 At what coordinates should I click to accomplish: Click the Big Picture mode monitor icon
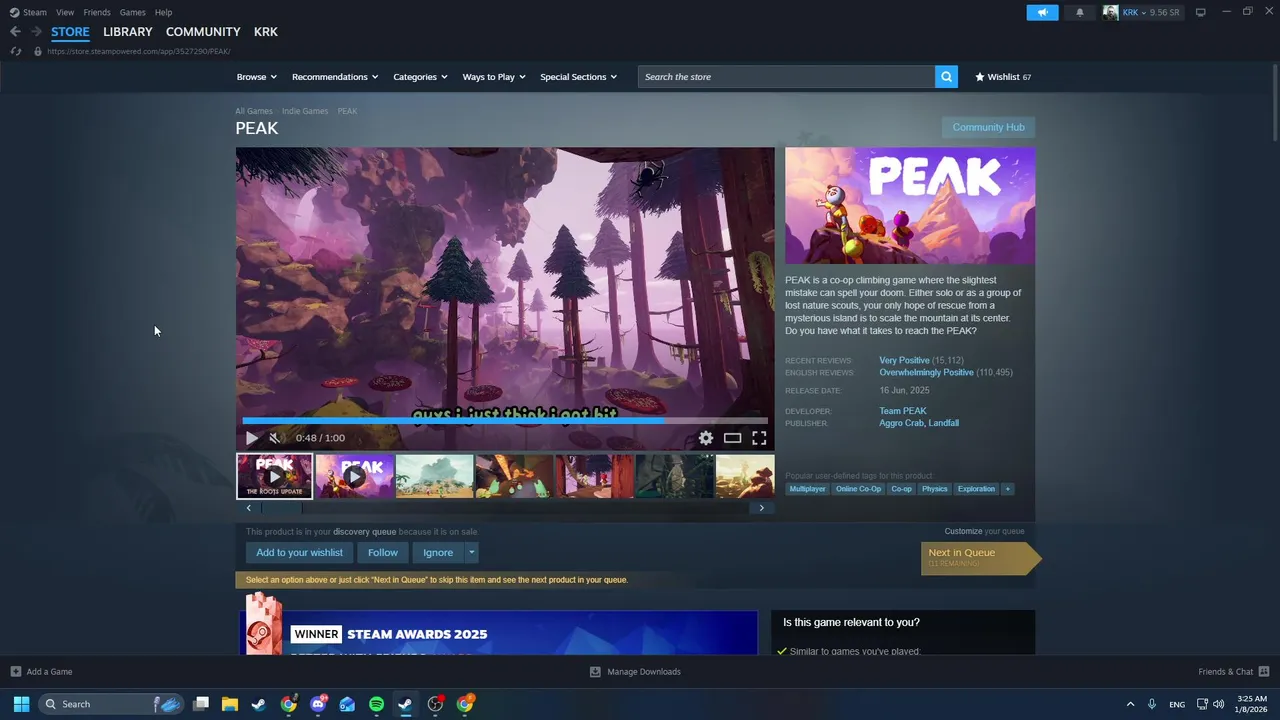pyautogui.click(x=1200, y=12)
